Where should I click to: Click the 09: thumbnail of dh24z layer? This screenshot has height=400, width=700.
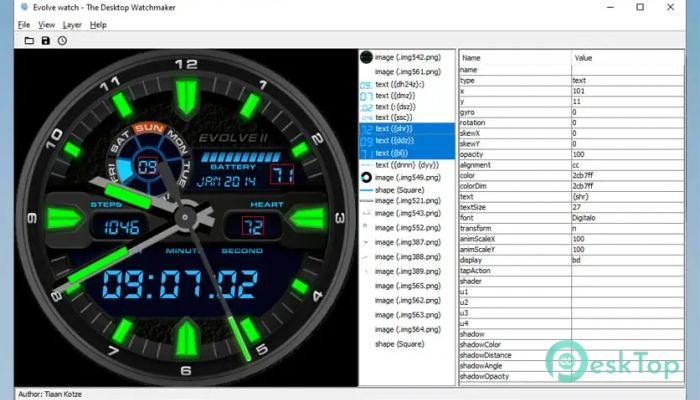click(x=366, y=84)
